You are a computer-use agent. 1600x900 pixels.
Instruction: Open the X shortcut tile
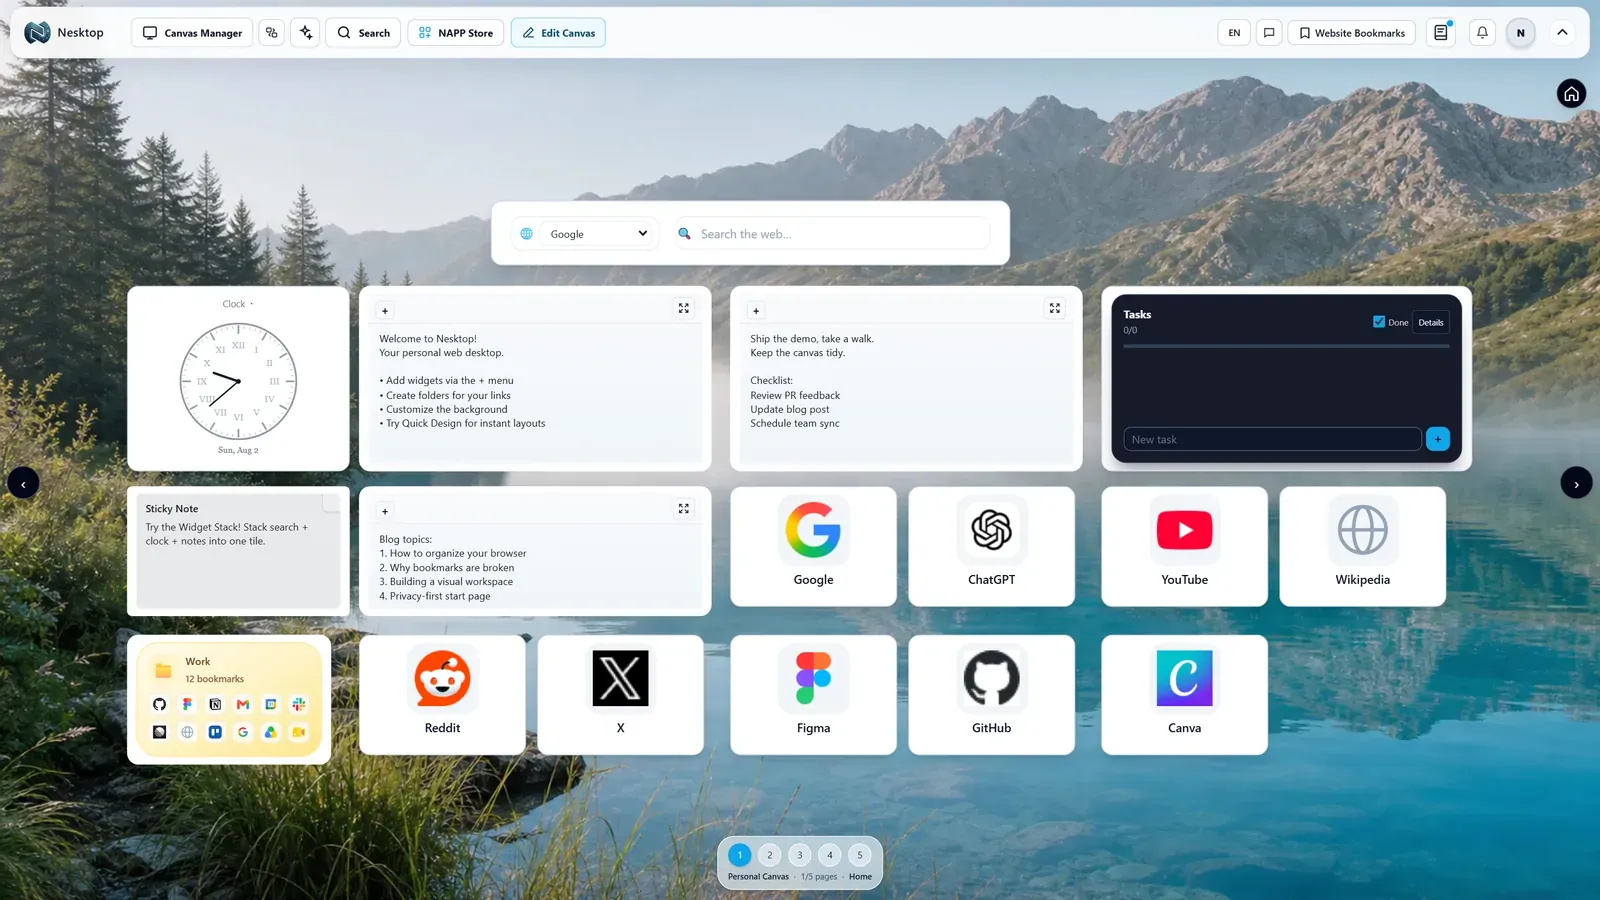pyautogui.click(x=620, y=695)
